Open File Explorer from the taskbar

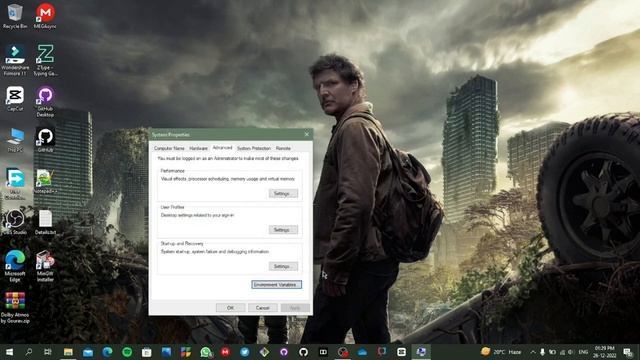pyautogui.click(x=68, y=352)
